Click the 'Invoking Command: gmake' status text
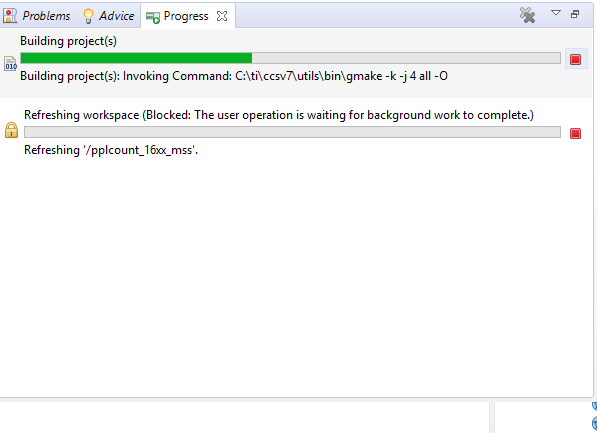Screen dimensions: 597x433 234,76
